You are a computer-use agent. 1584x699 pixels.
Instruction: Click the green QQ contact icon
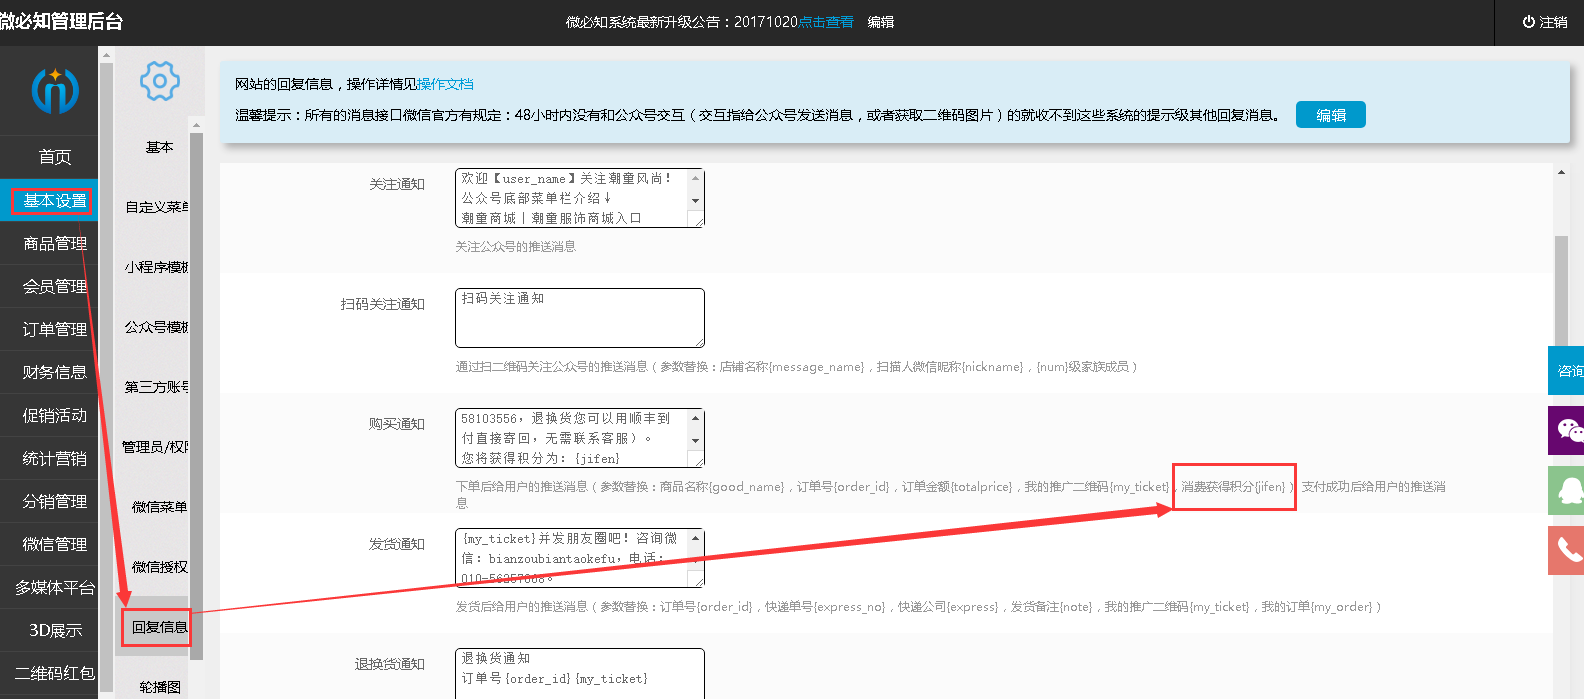click(1566, 490)
